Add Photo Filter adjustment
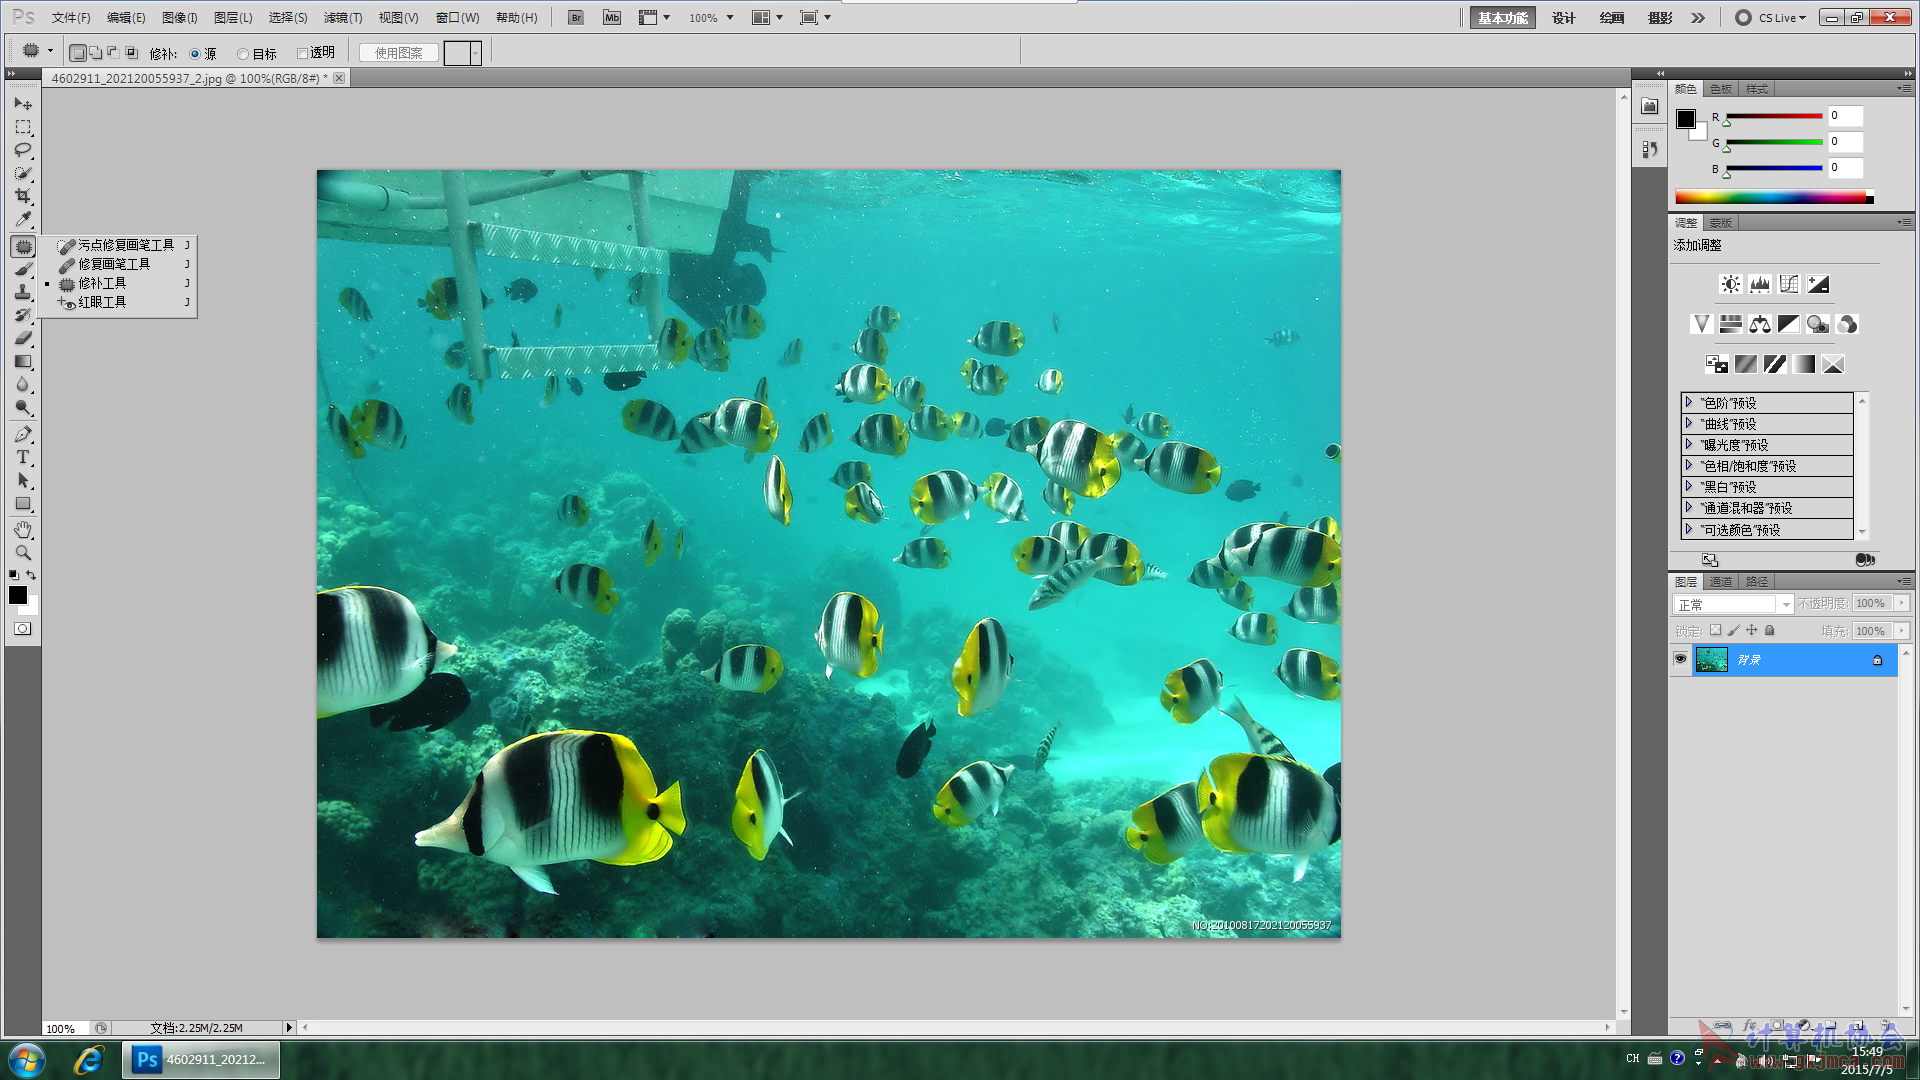Image resolution: width=1920 pixels, height=1080 pixels. pos(1818,324)
